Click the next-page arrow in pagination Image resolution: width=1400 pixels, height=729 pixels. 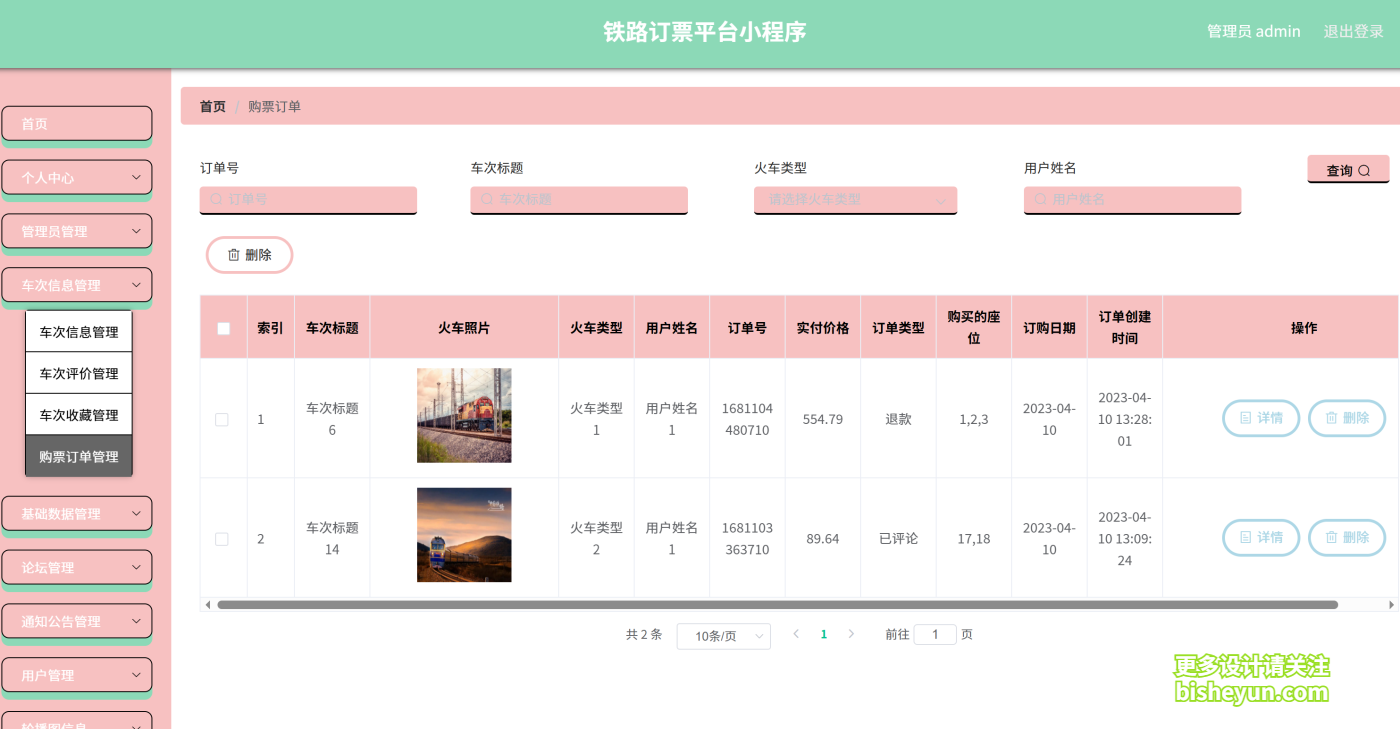851,634
